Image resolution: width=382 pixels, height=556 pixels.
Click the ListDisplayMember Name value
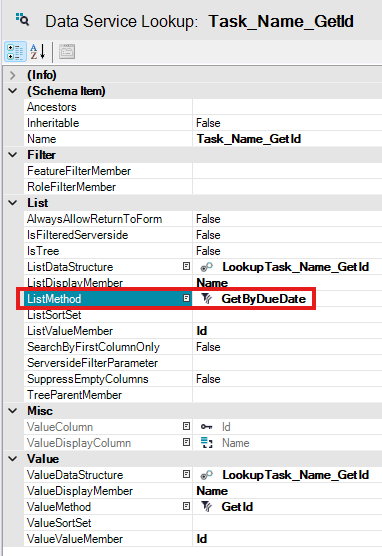click(x=212, y=283)
